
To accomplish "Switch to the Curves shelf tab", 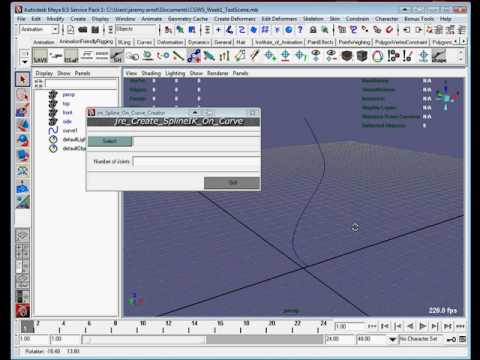I will coord(144,42).
